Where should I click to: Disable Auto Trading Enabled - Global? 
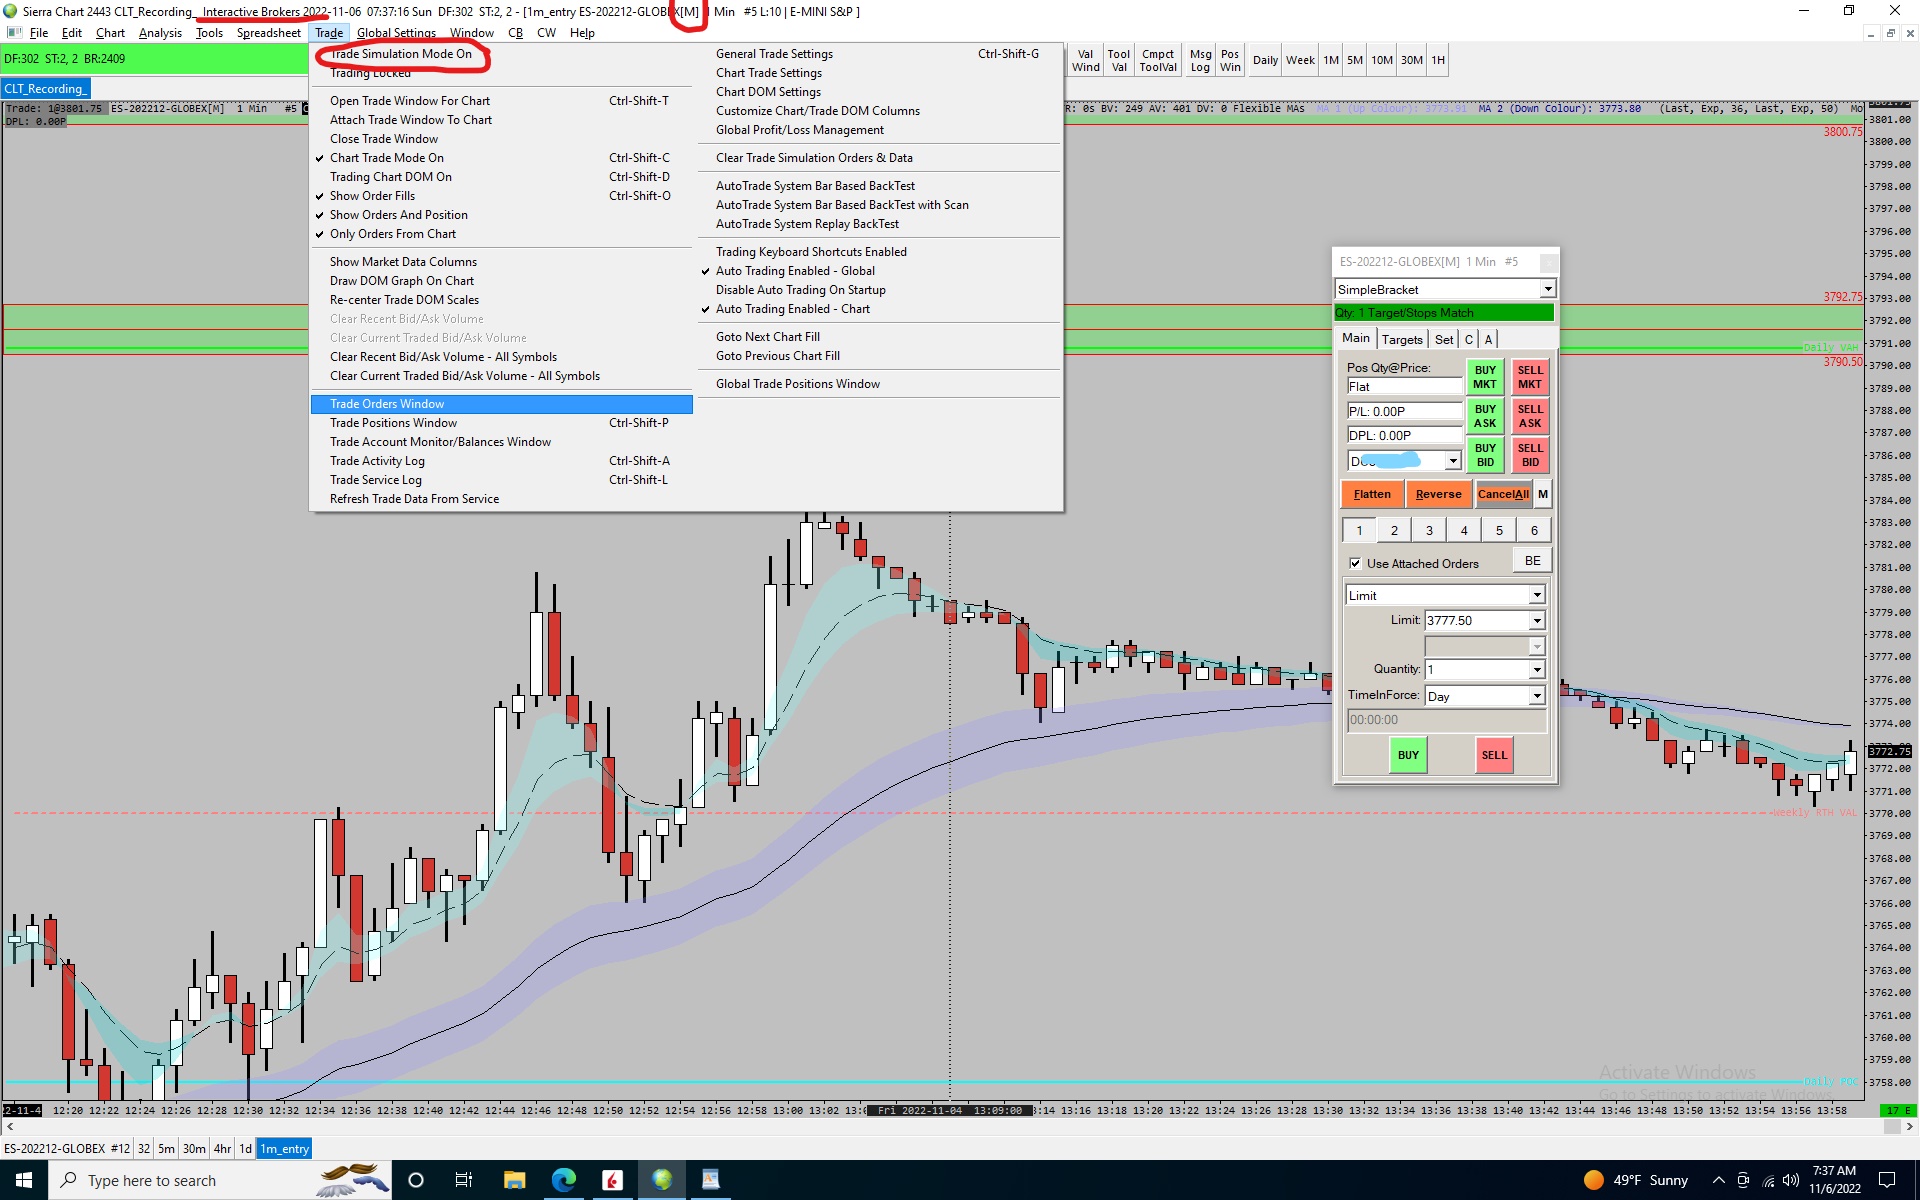click(794, 271)
